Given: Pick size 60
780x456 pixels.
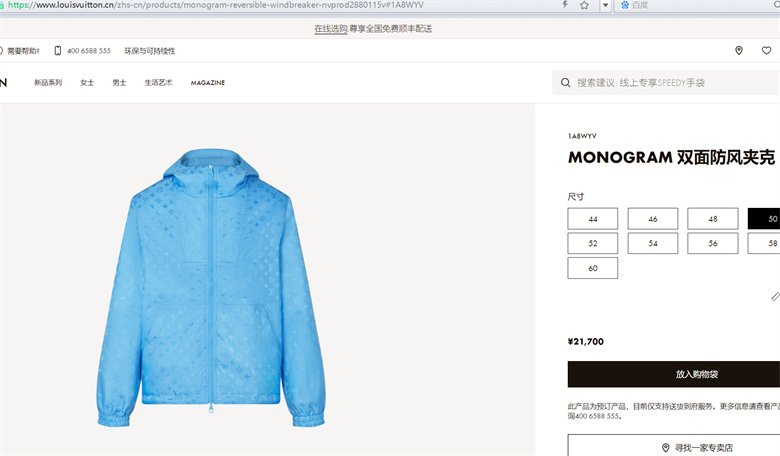Looking at the screenshot, I should point(592,268).
